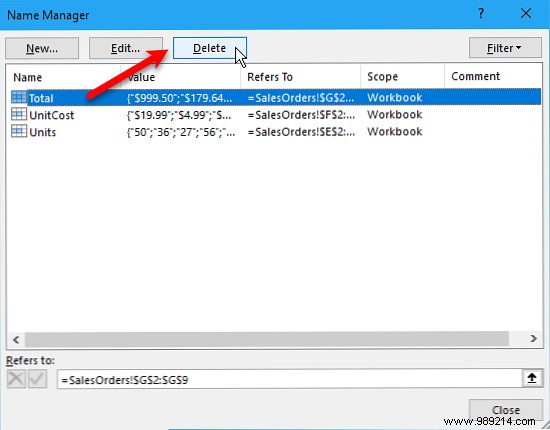Click the cancel X icon beside Refers to
This screenshot has width=550, height=430.
[x=16, y=379]
